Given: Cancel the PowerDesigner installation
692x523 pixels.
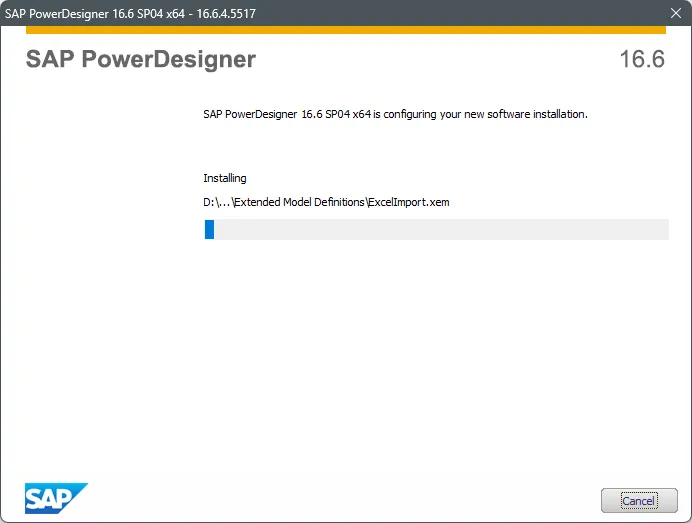Looking at the screenshot, I should click(x=639, y=500).
